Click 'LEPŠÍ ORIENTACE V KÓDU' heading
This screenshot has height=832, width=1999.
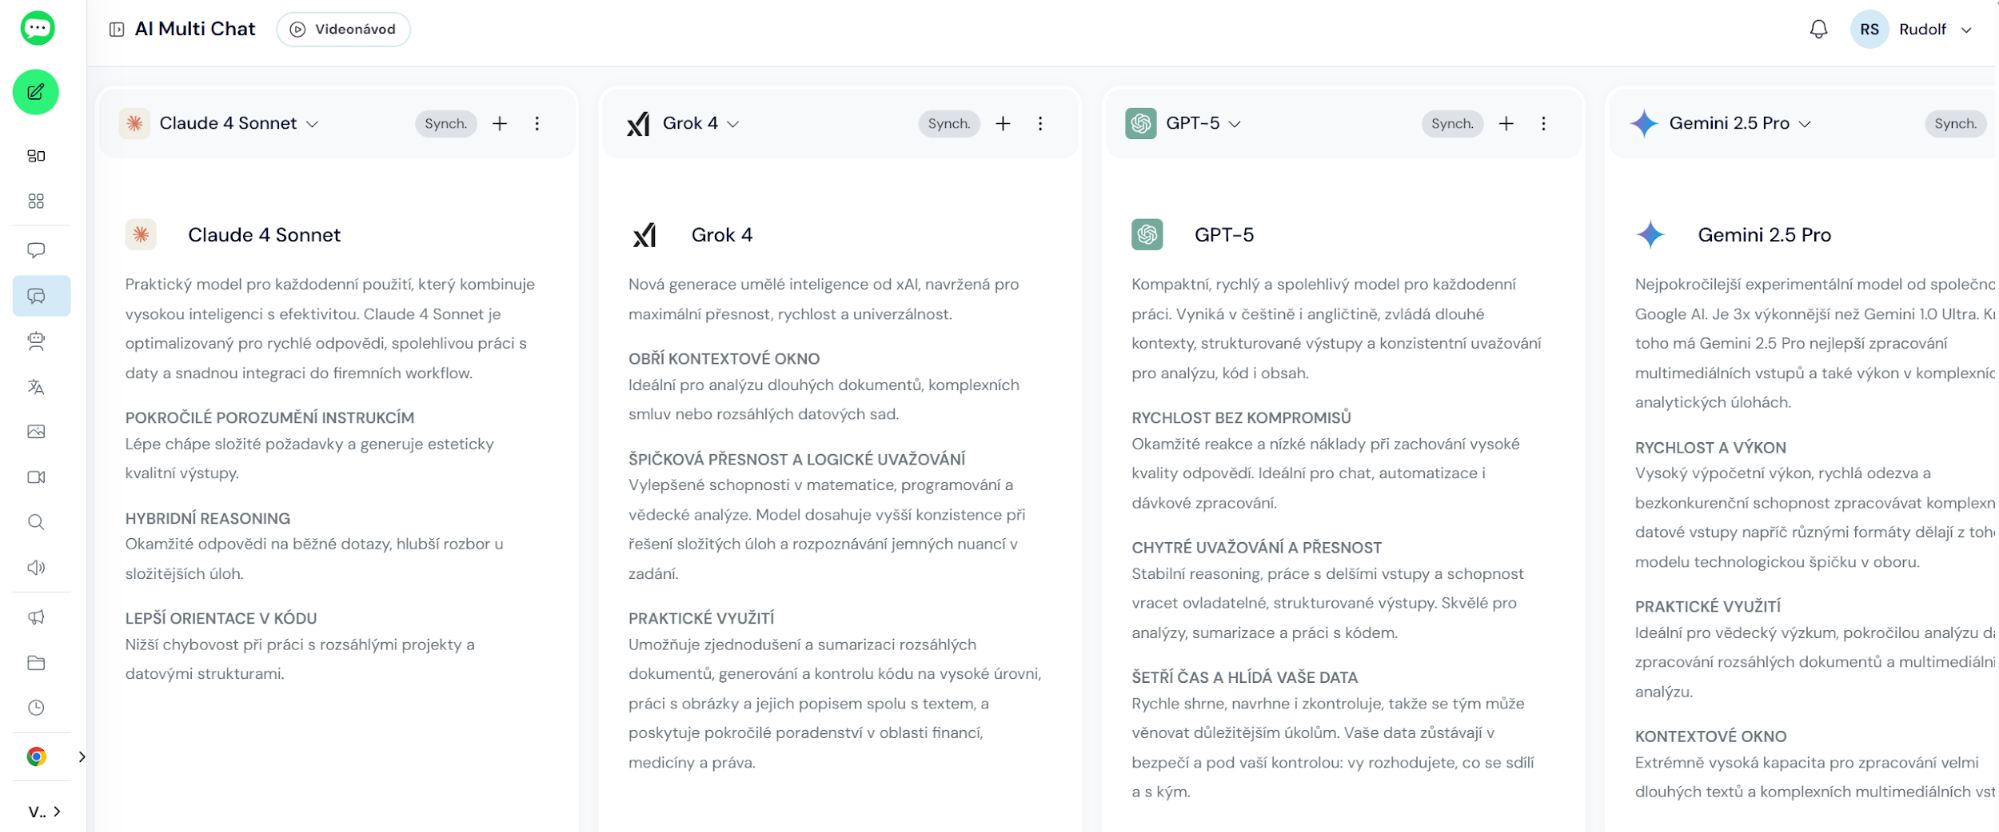point(221,619)
